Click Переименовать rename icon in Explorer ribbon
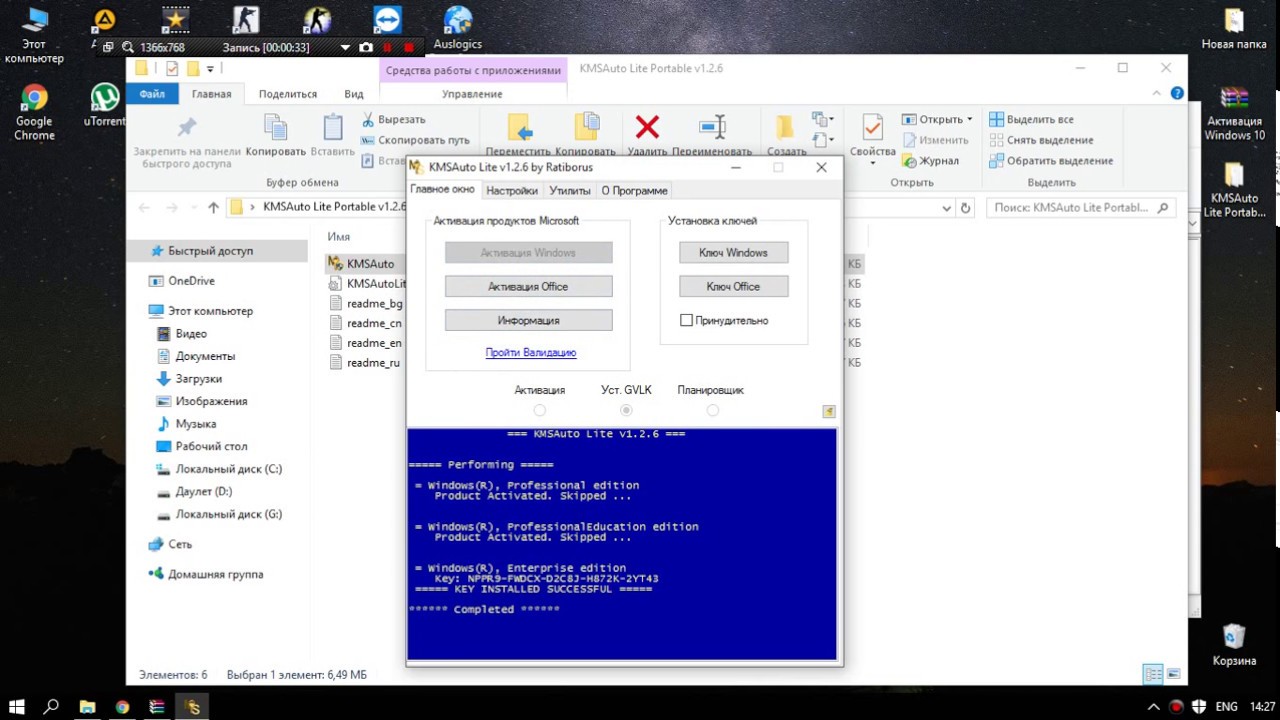 [712, 127]
